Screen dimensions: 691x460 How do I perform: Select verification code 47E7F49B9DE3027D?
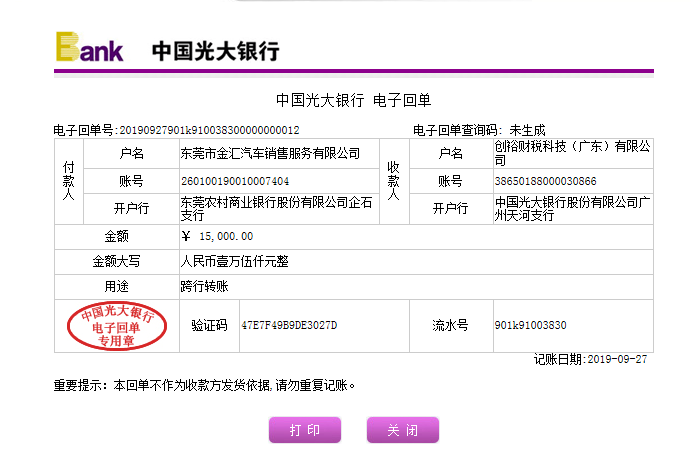289,326
